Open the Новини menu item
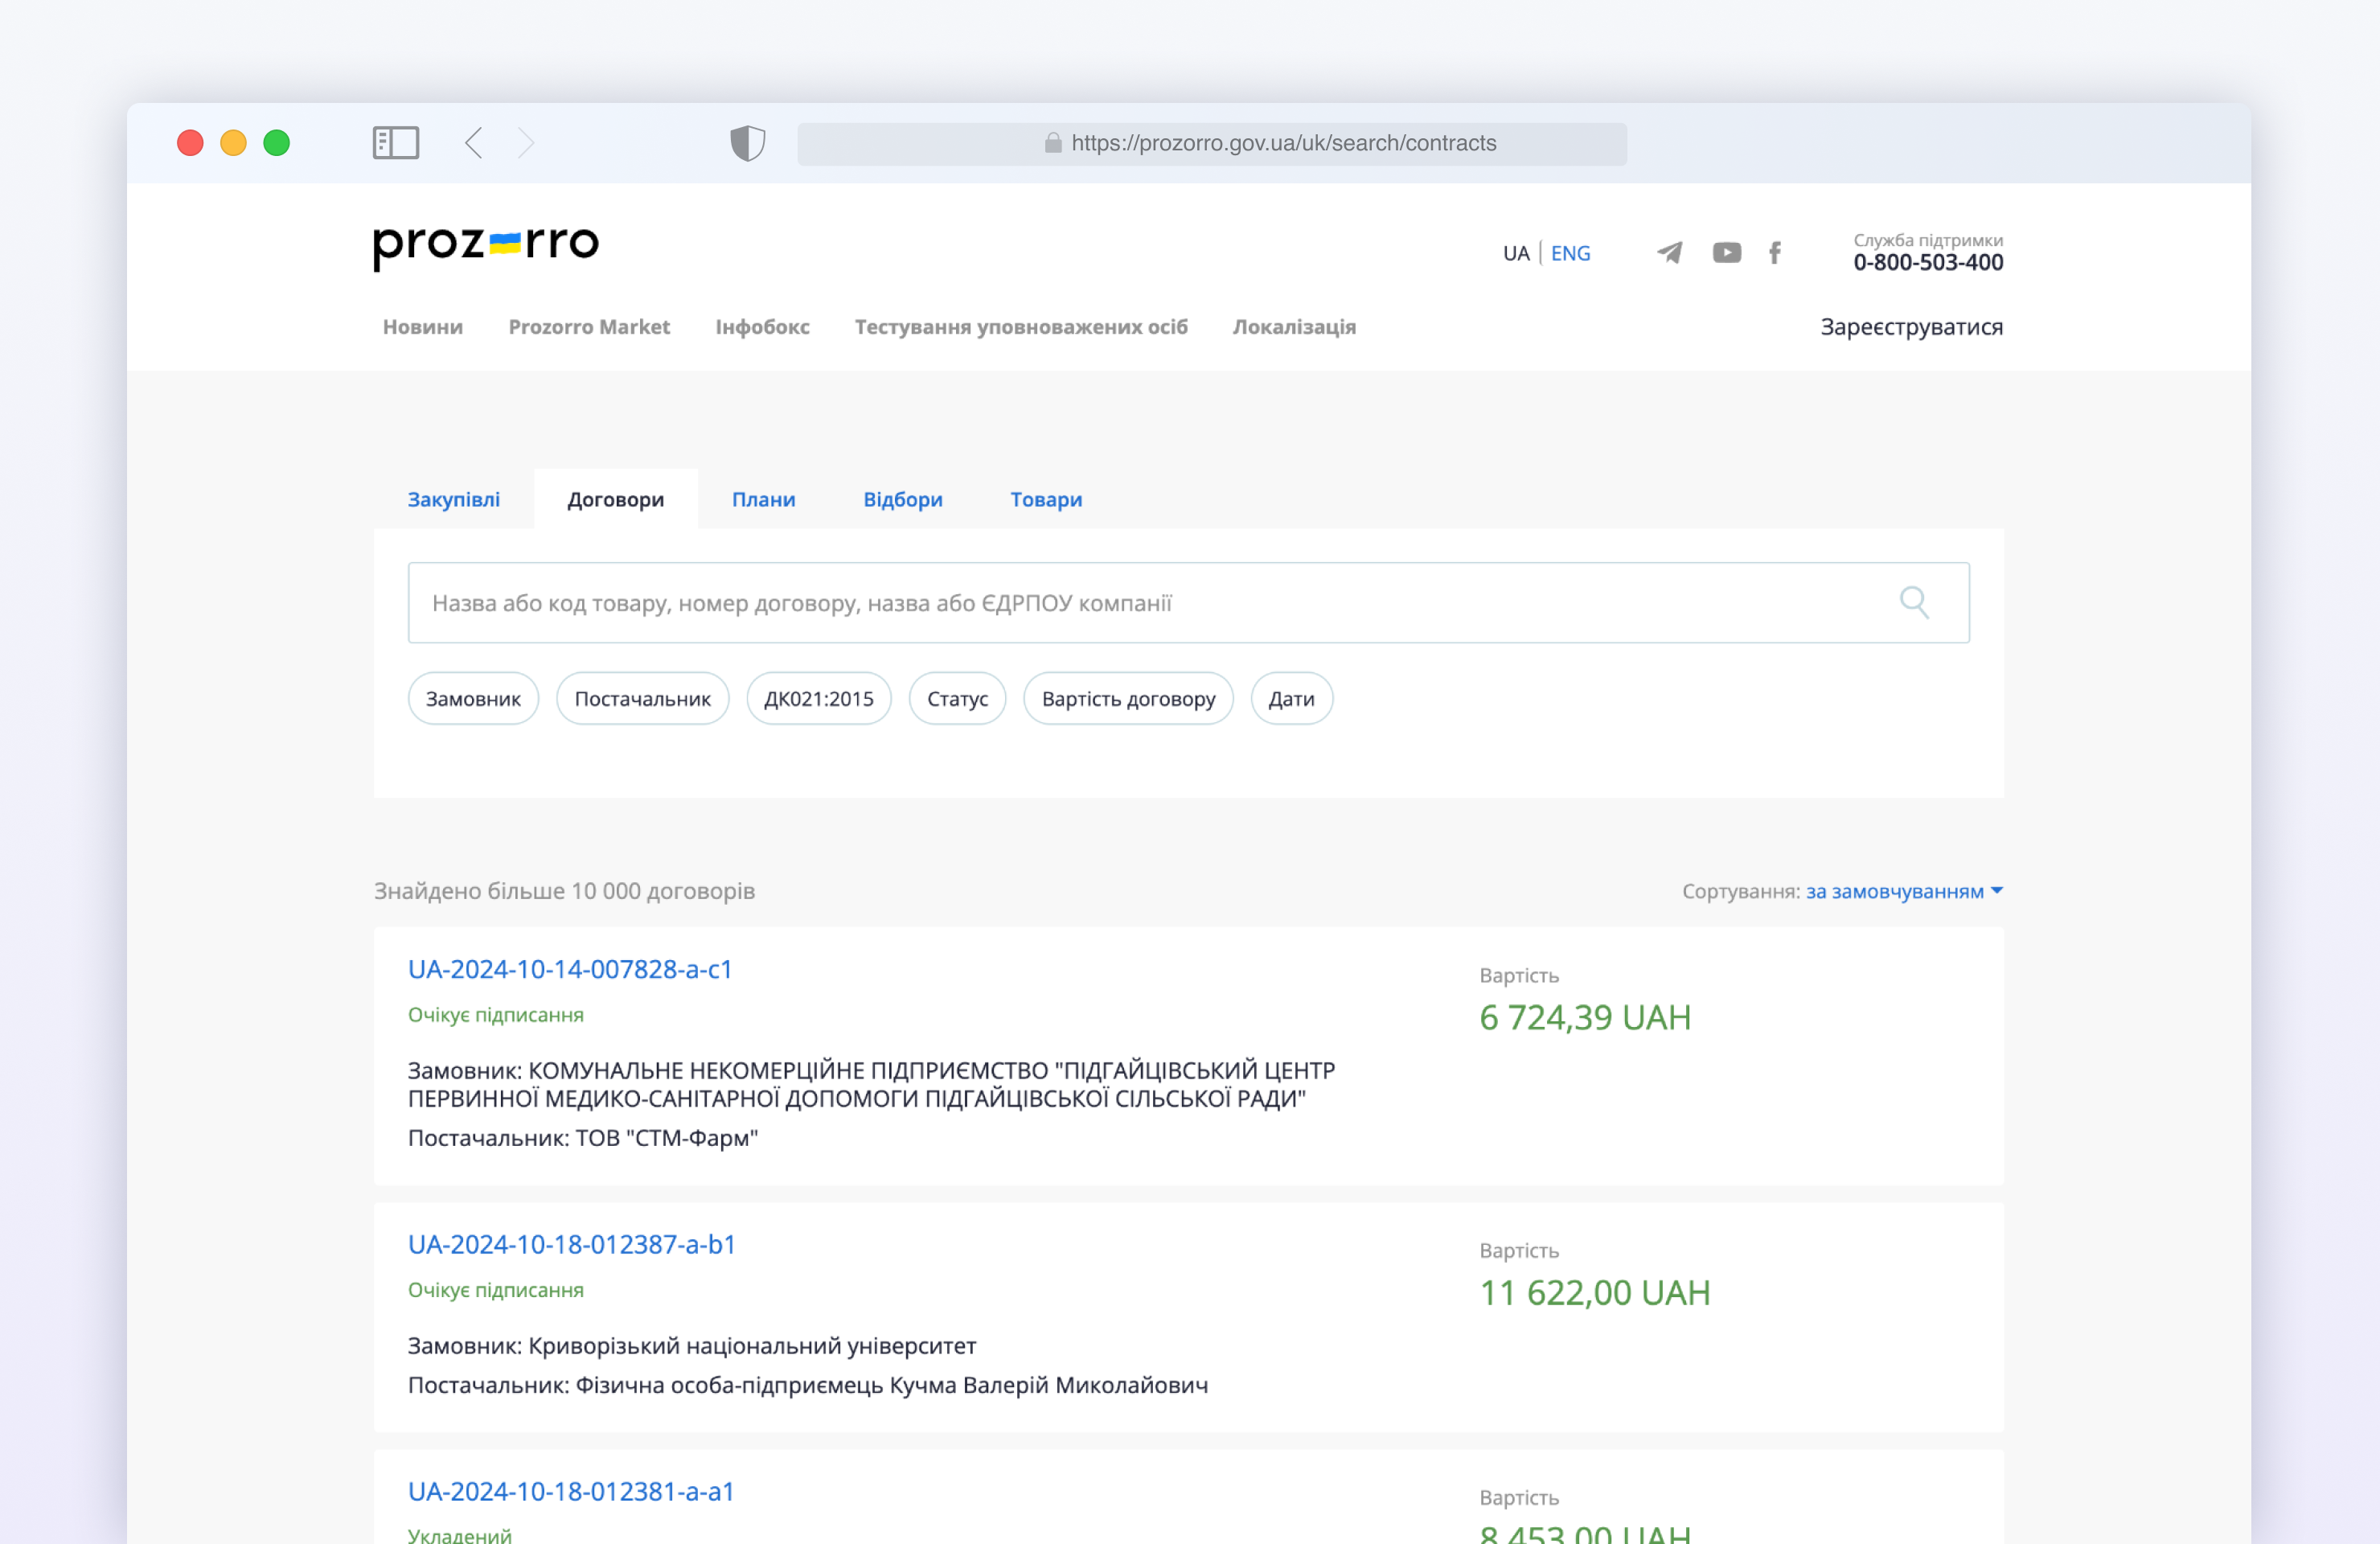 [422, 327]
